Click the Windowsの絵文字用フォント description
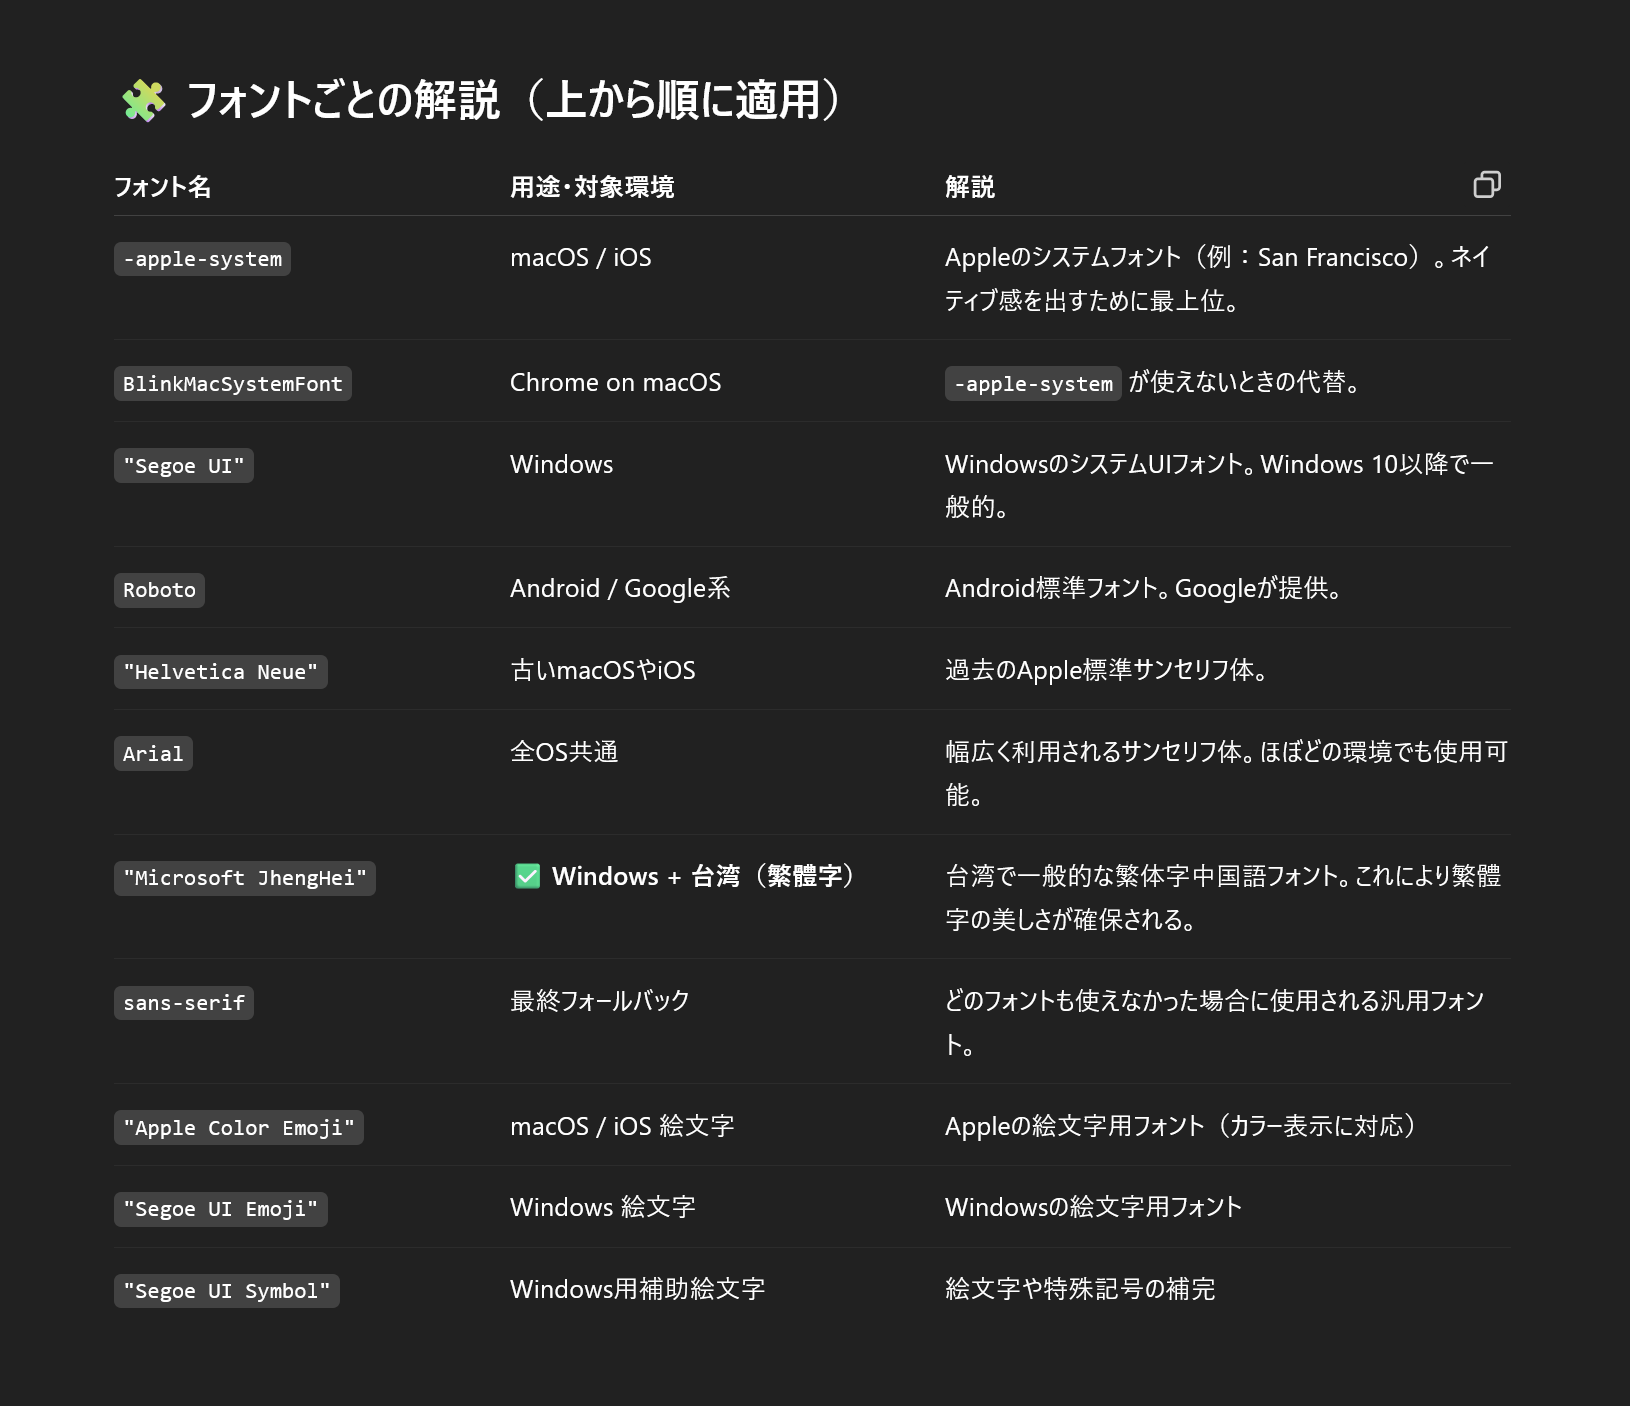The image size is (1630, 1406). (x=1094, y=1208)
